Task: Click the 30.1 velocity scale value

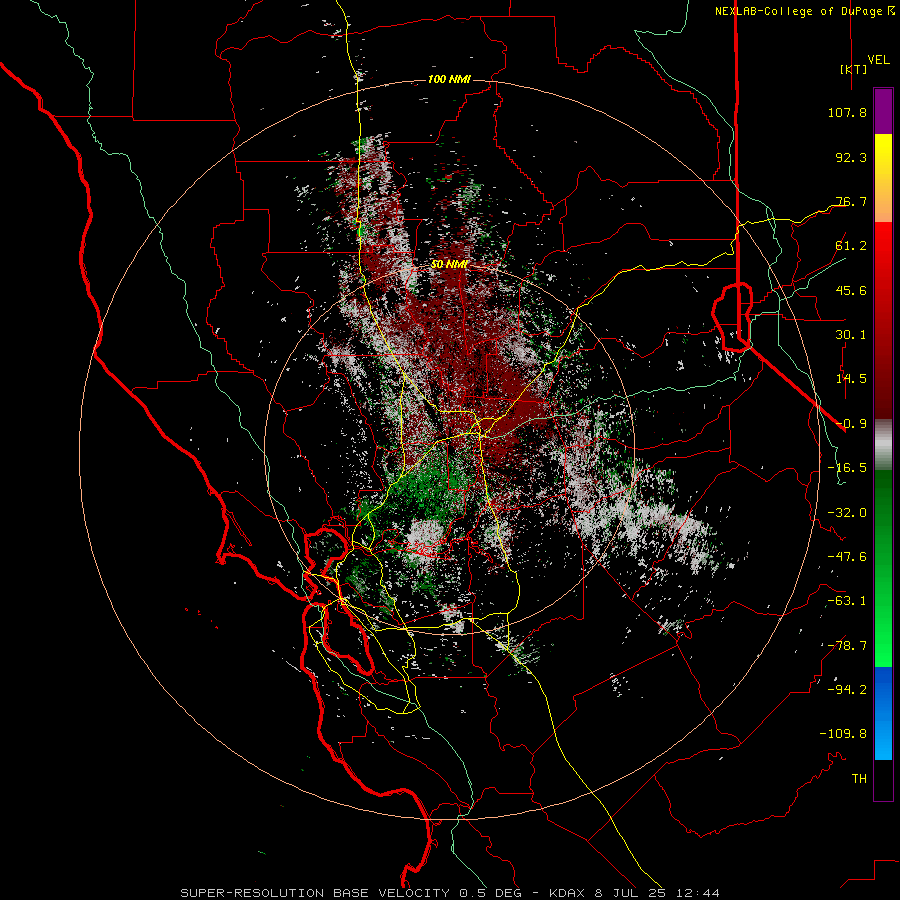Action: point(851,335)
